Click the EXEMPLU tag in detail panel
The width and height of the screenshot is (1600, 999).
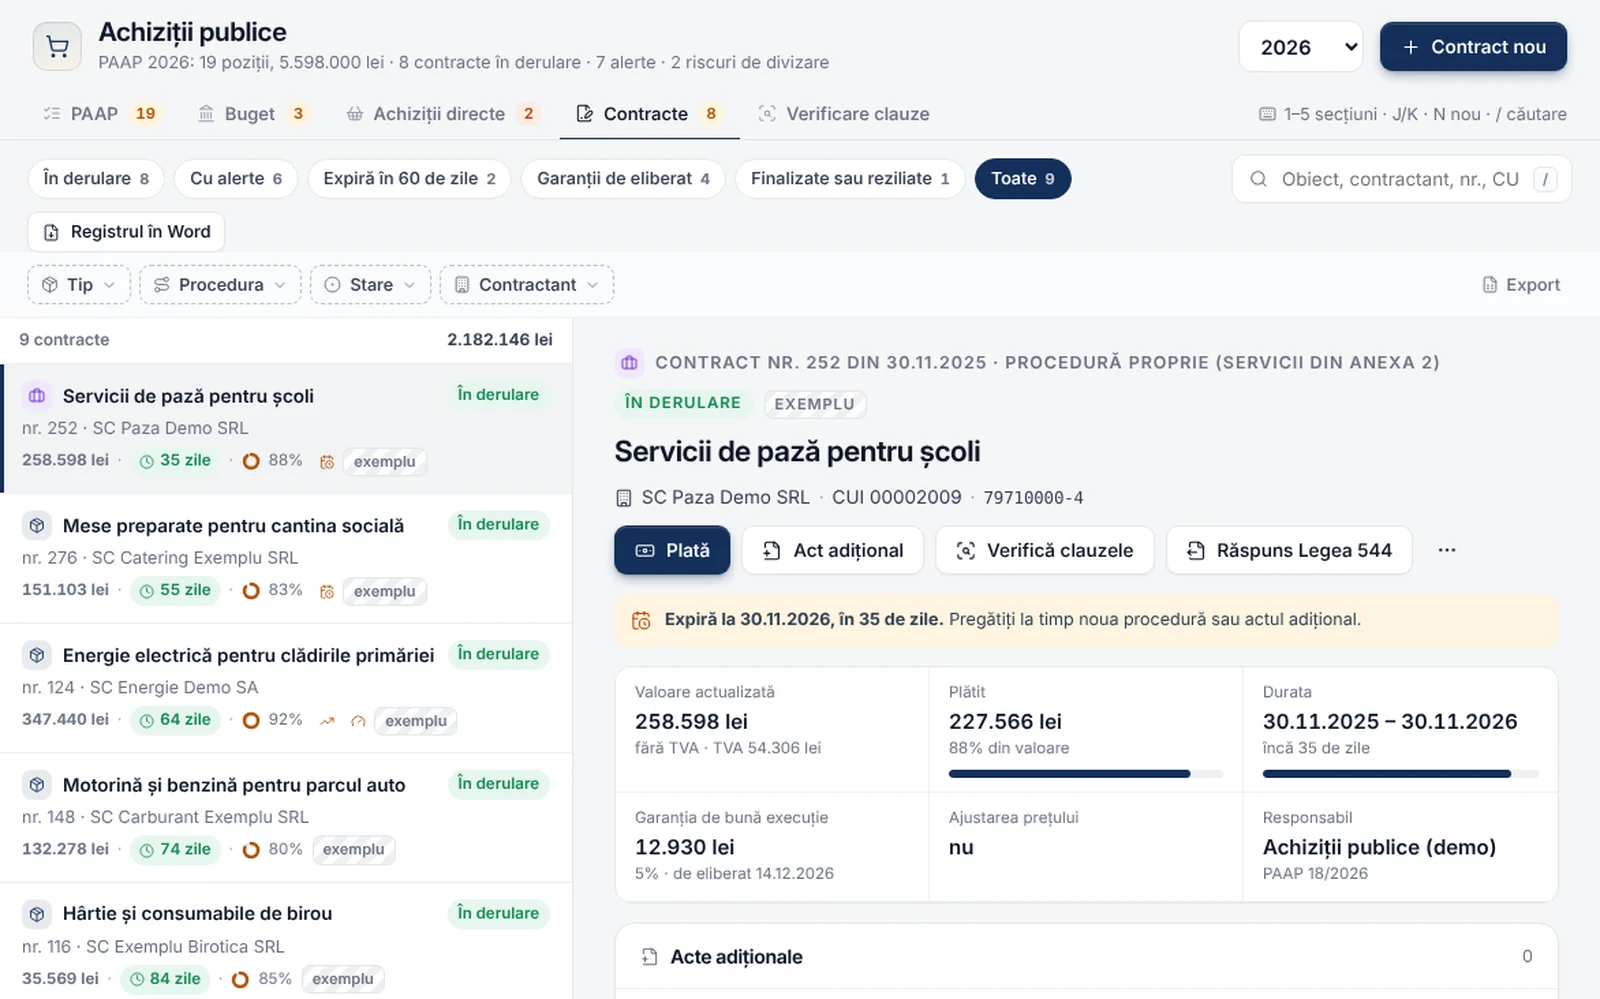coord(815,404)
